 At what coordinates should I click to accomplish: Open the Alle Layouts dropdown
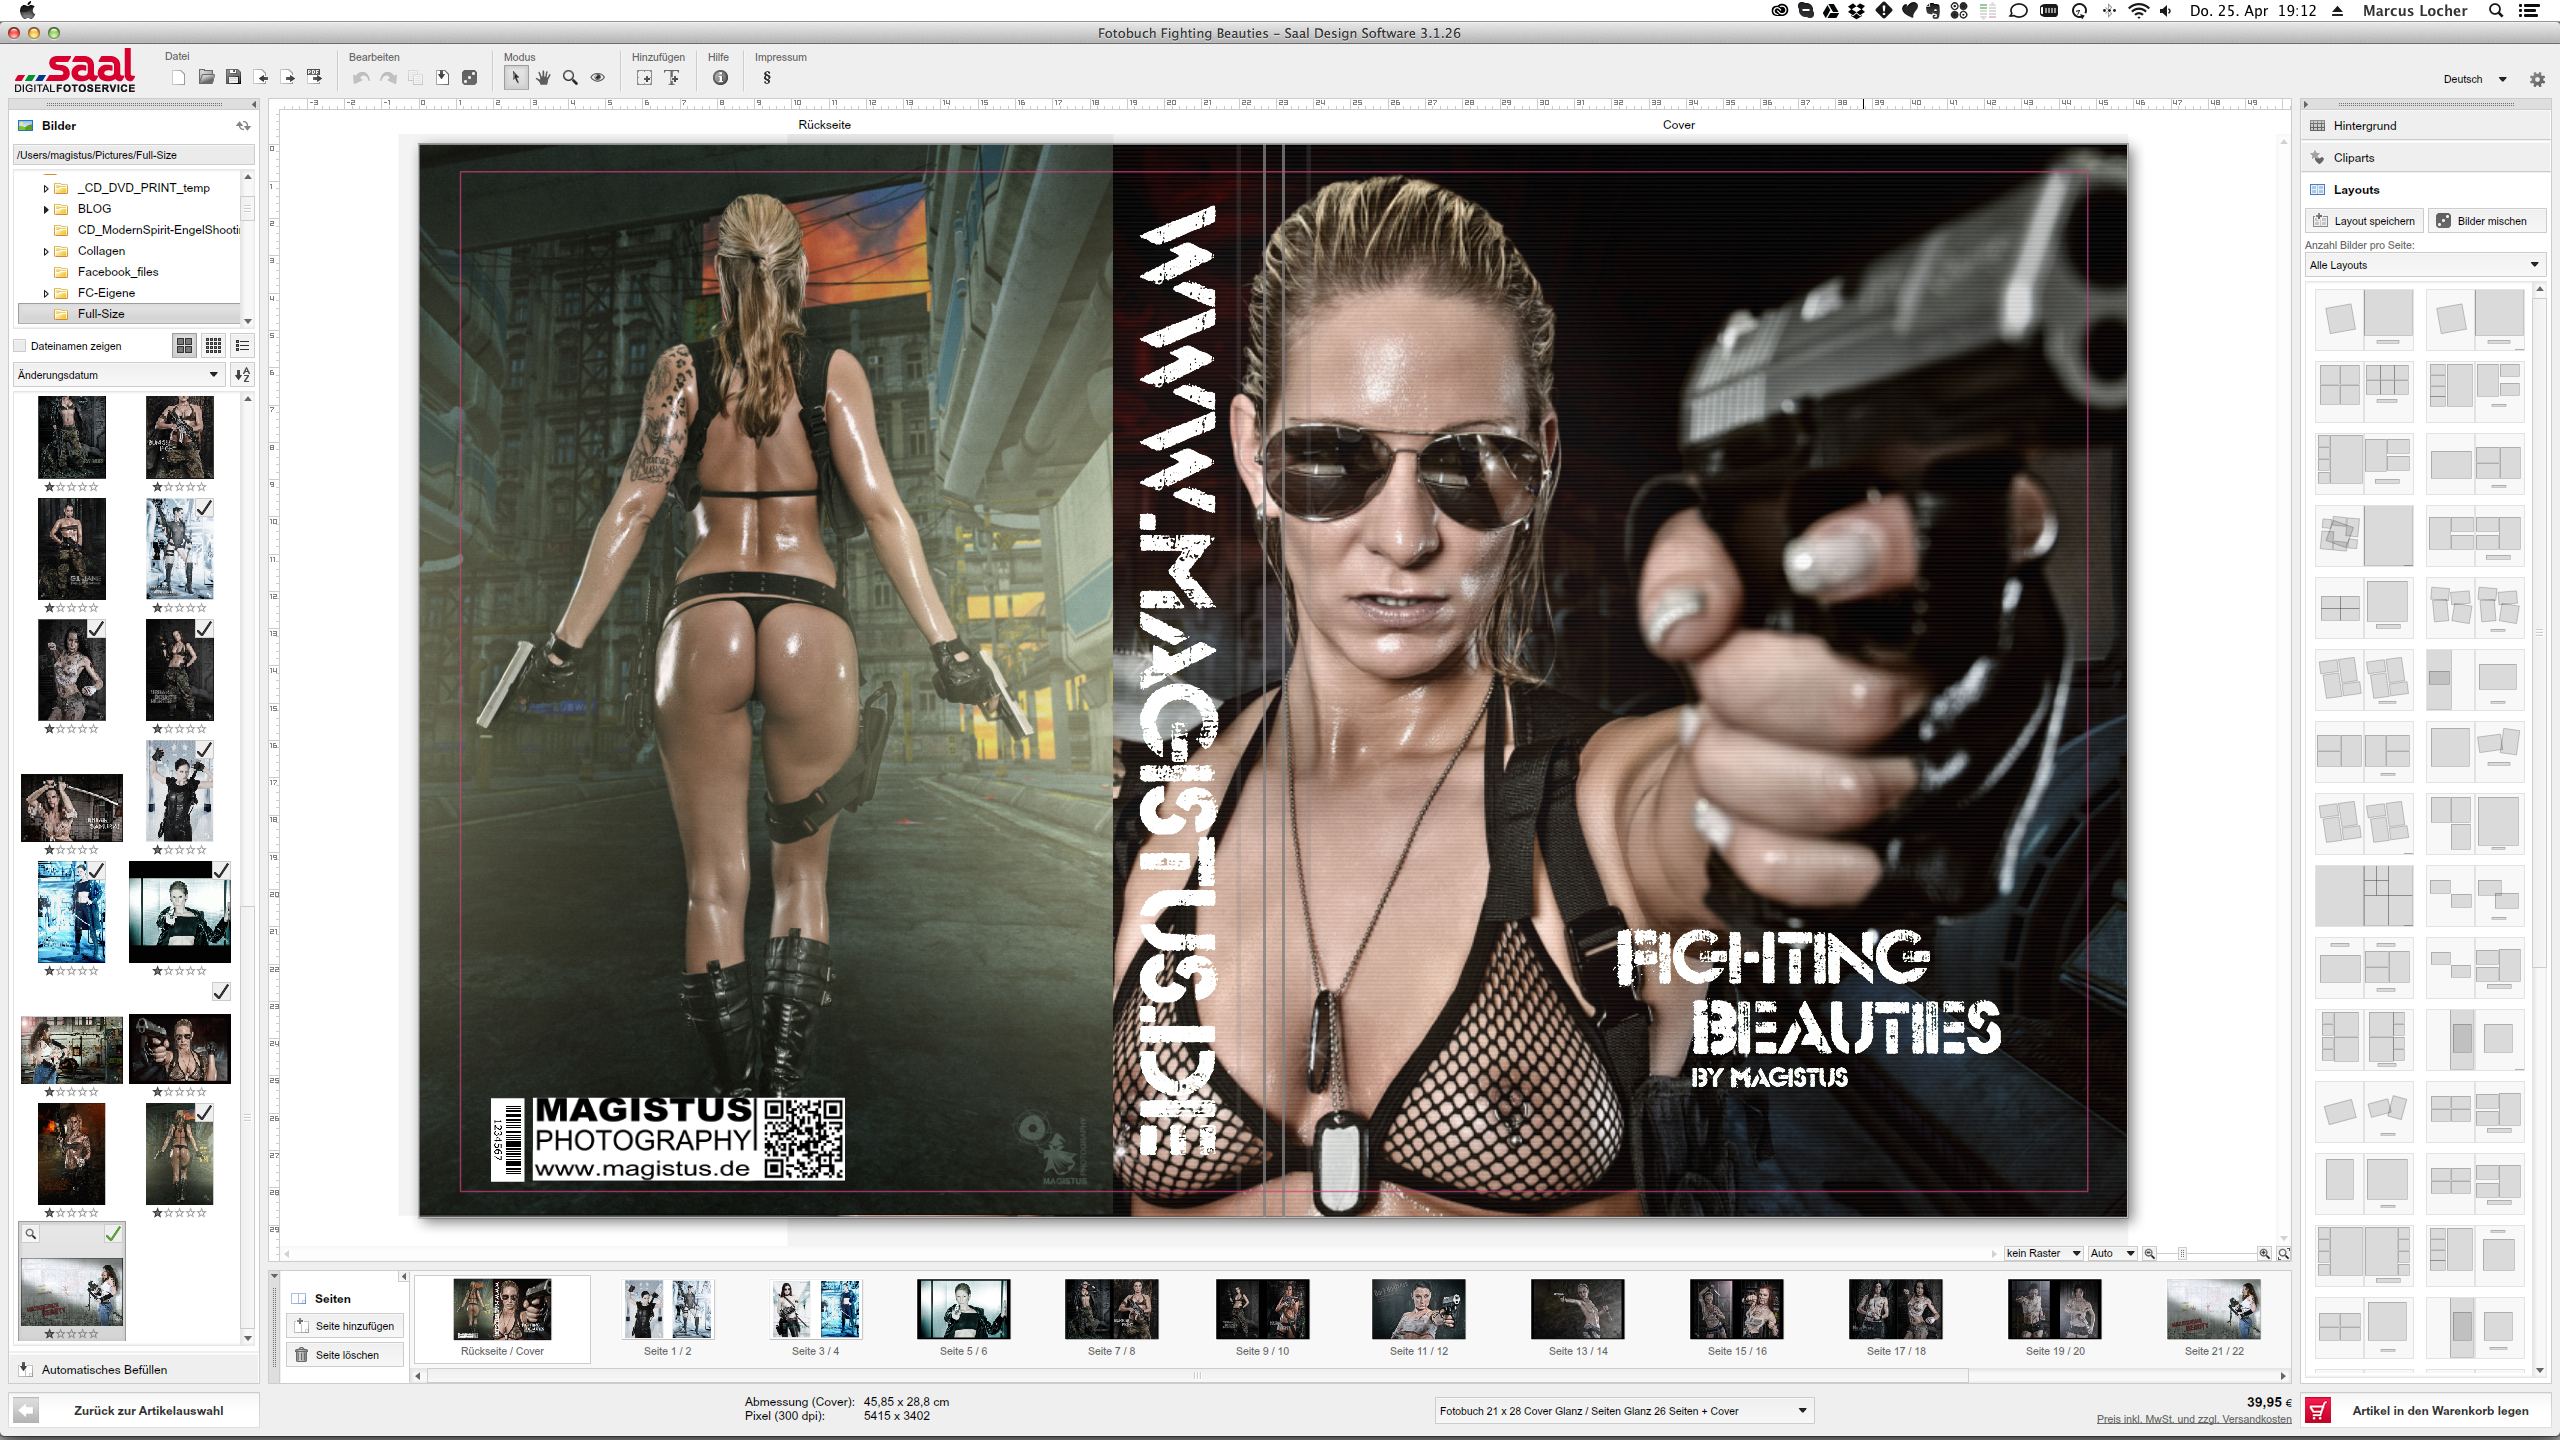pos(2424,265)
